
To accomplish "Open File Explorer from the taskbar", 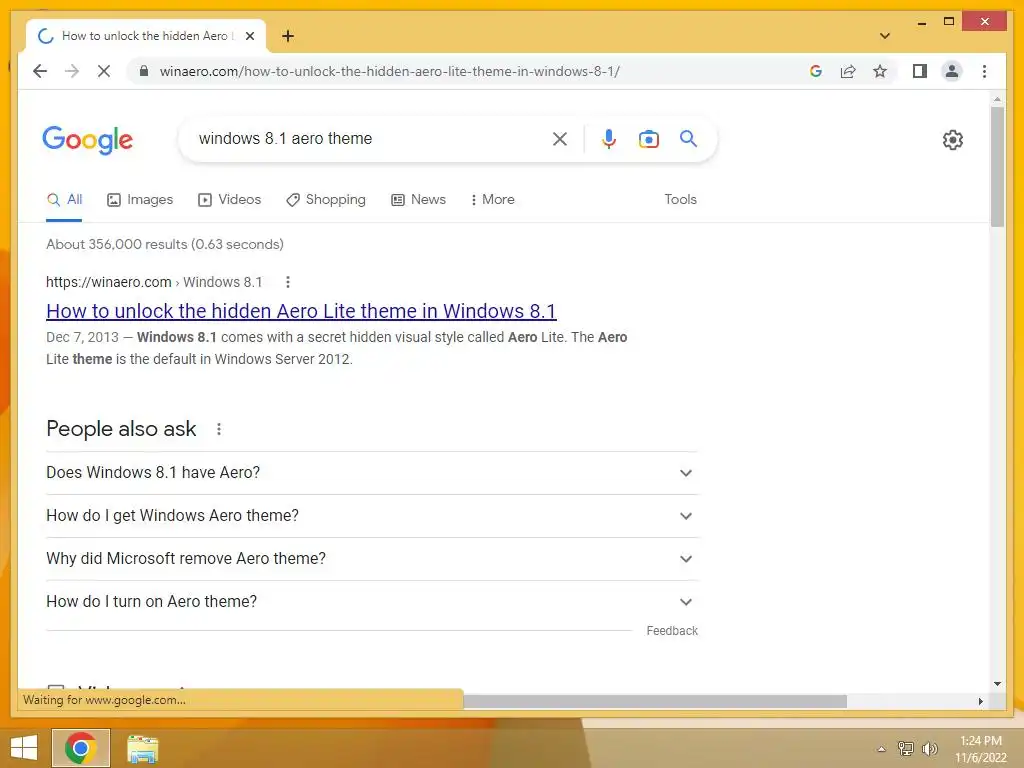I will tap(142, 749).
